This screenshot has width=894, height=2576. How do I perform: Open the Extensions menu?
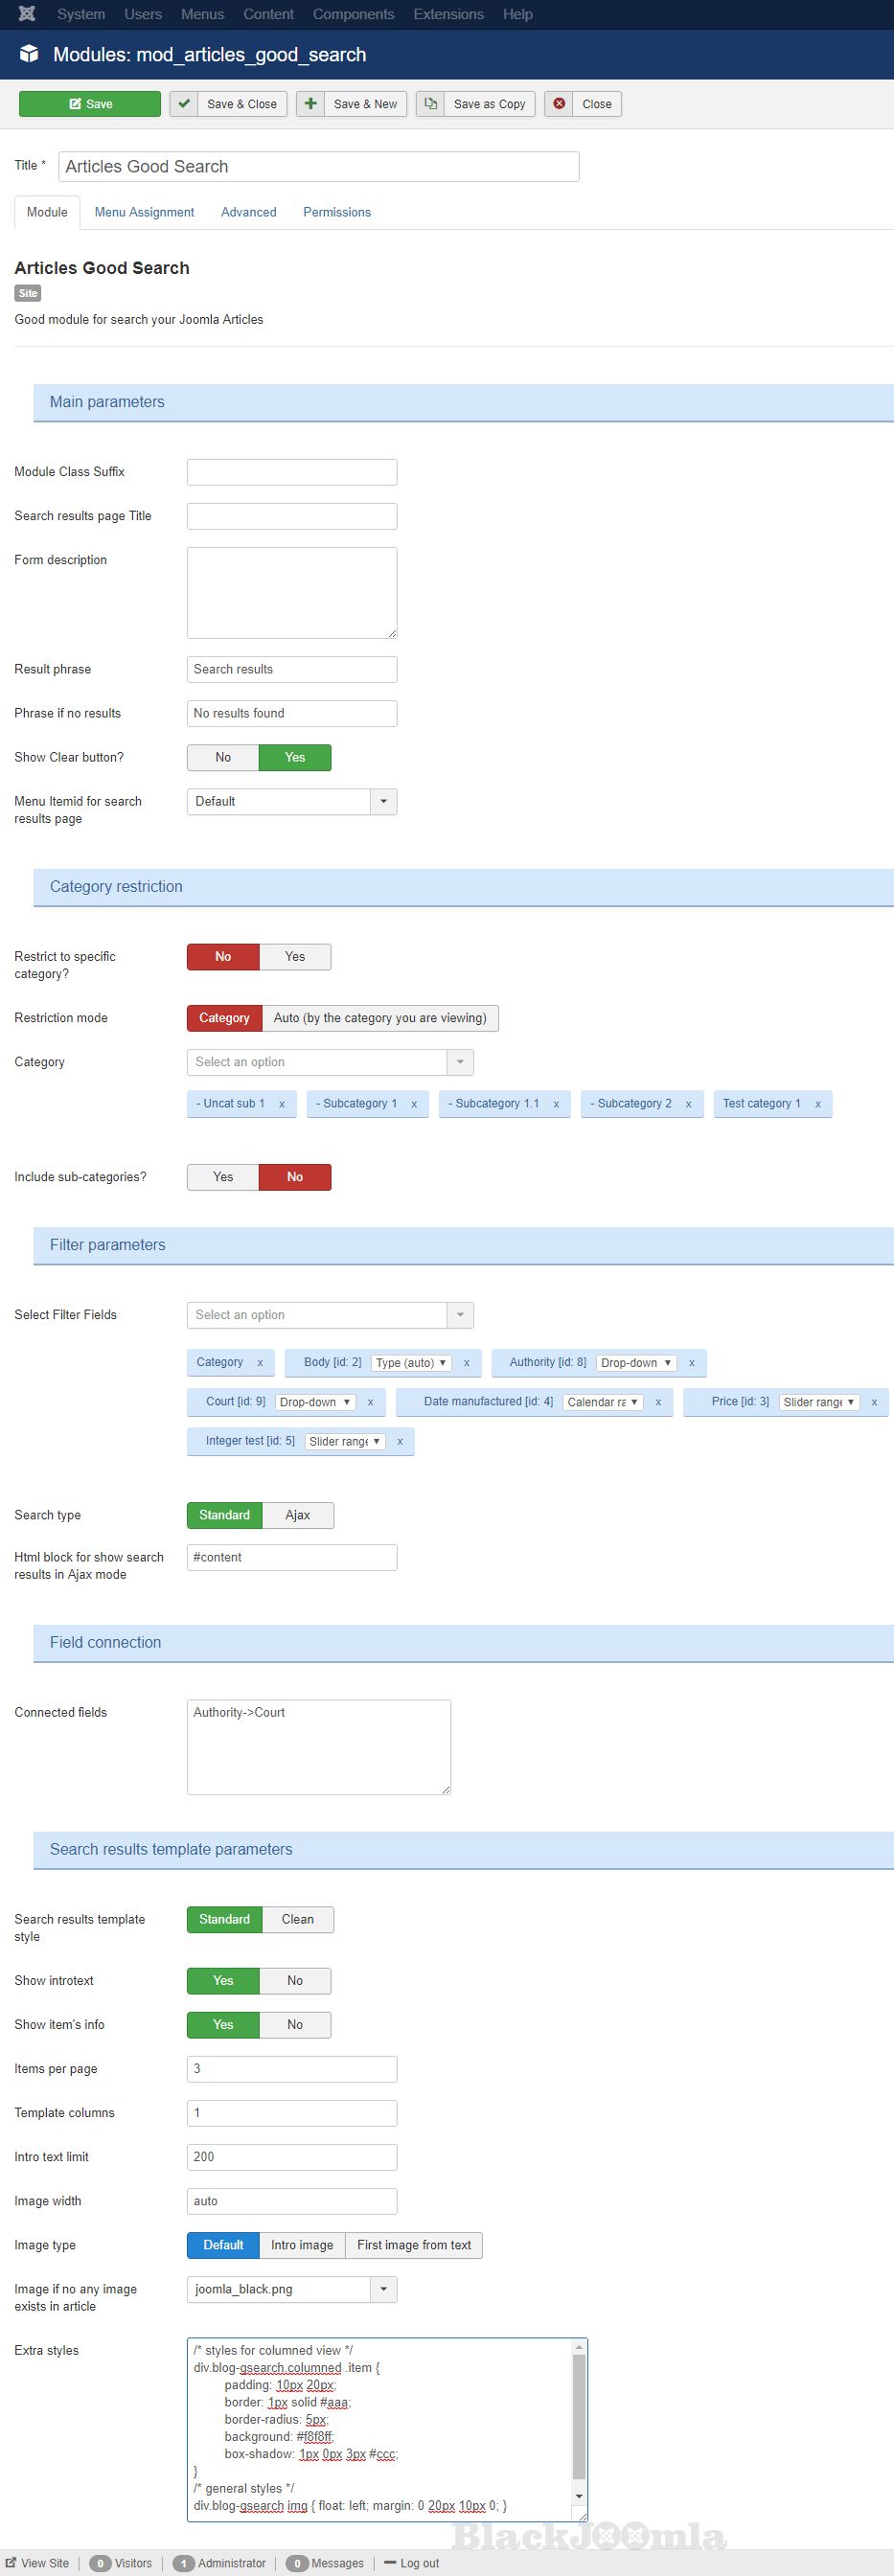[448, 14]
